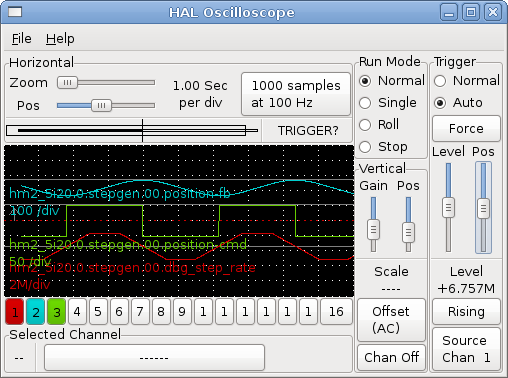Set Trigger mode to Normal
Image resolution: width=508 pixels, height=378 pixels.
pos(467,81)
